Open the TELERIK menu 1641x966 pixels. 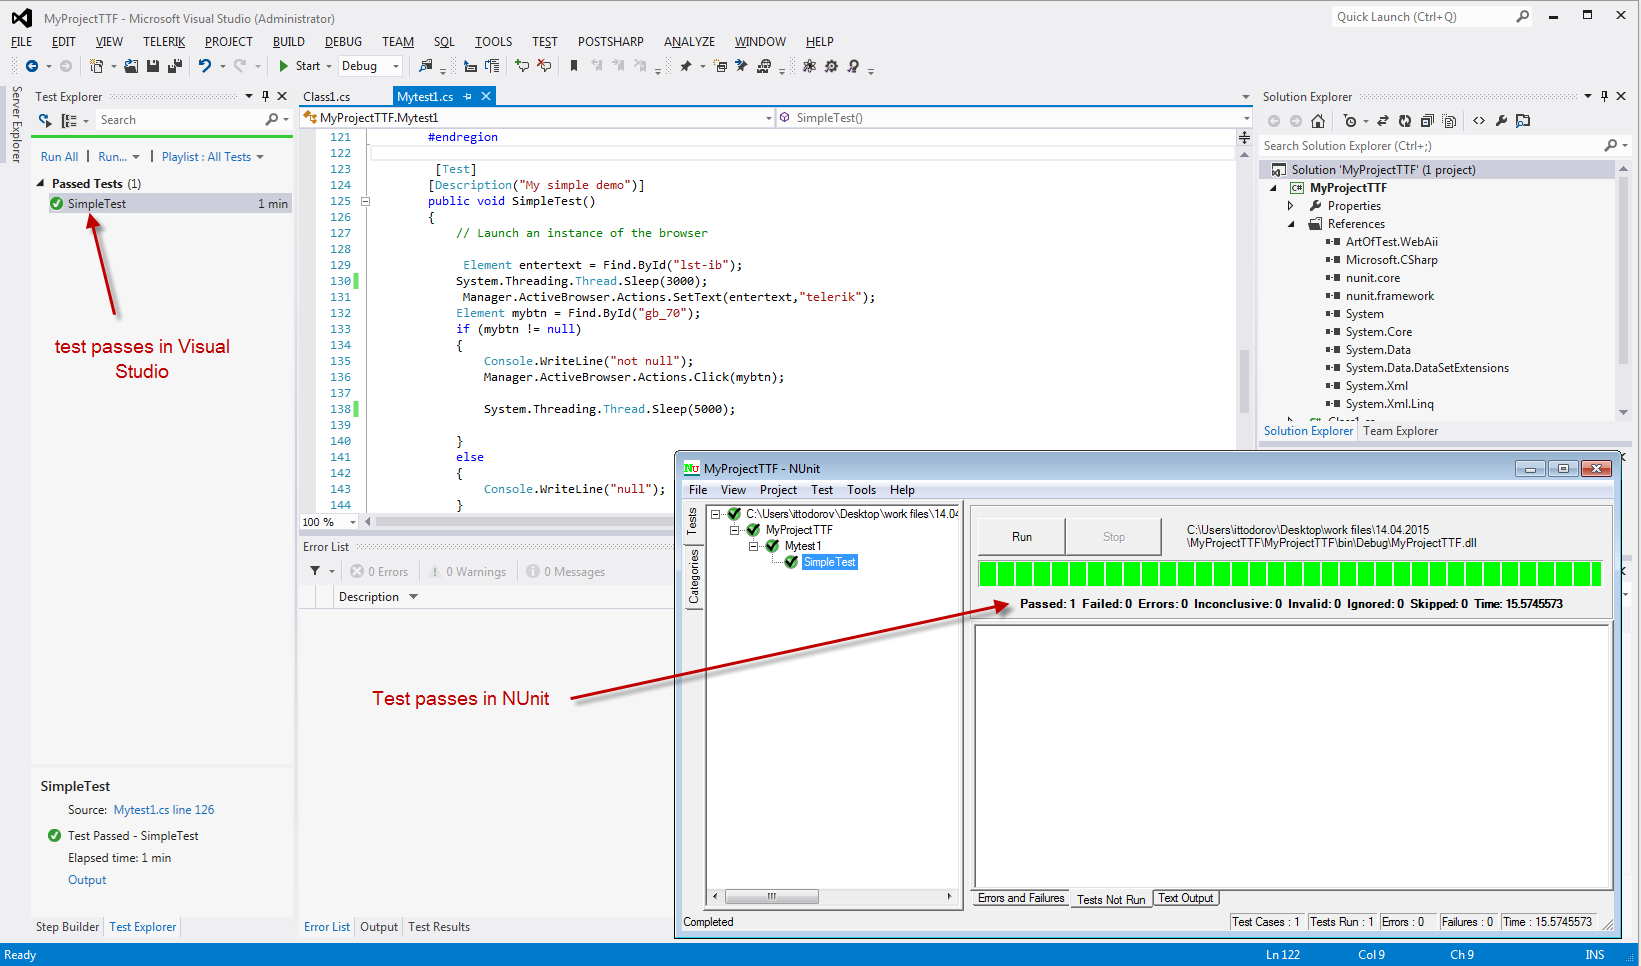pos(164,42)
